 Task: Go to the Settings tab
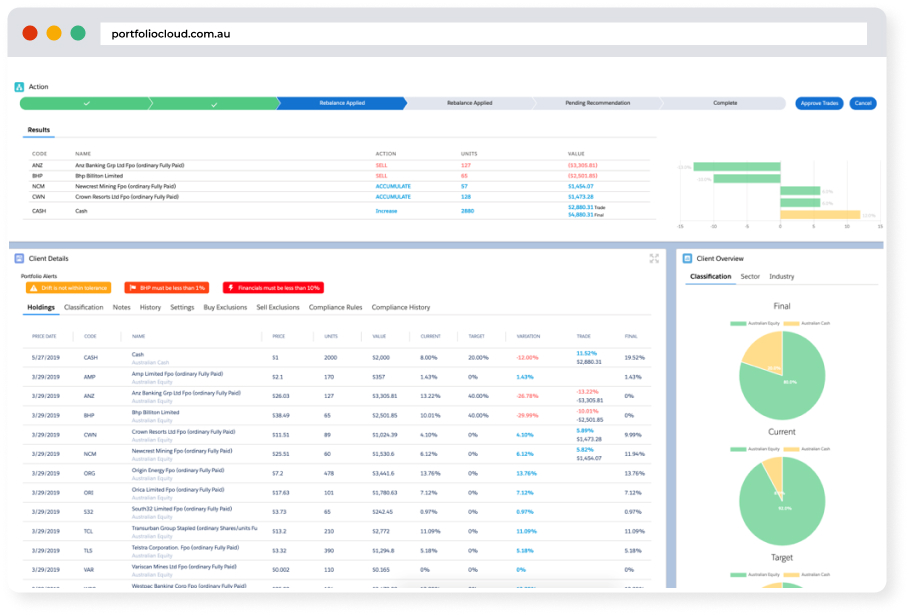coord(182,307)
